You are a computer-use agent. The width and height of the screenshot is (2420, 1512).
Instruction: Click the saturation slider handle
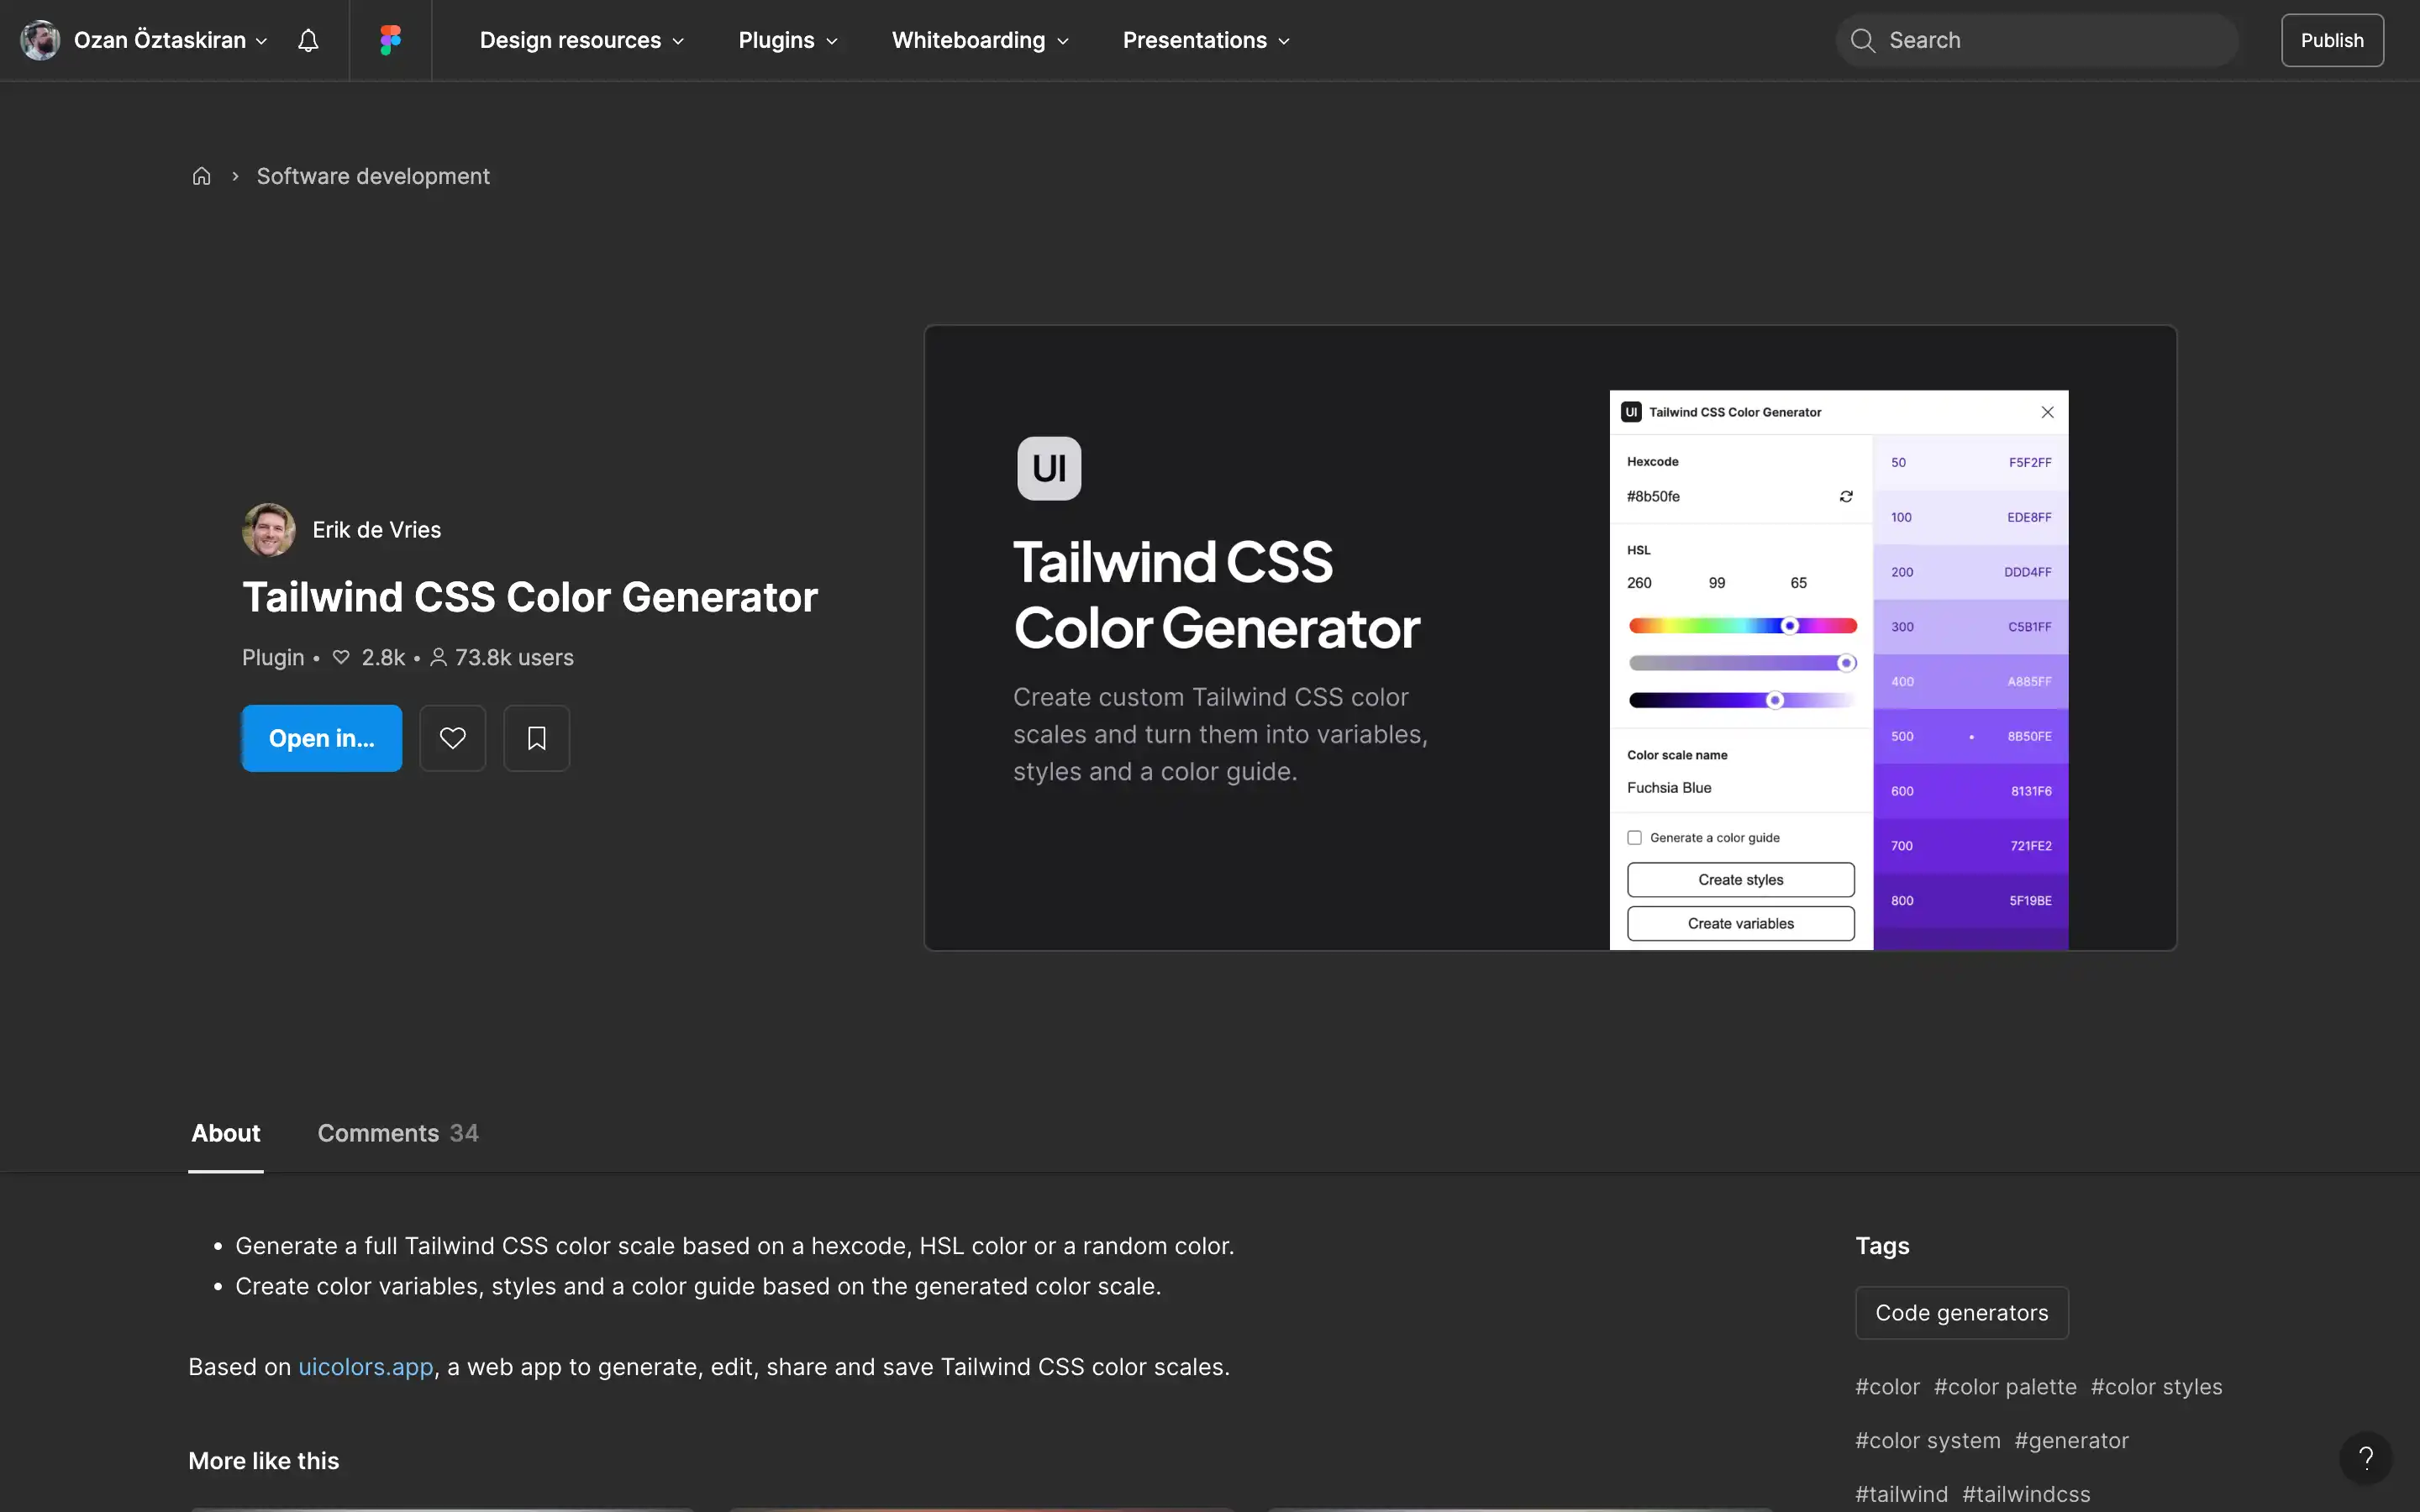1846,663
